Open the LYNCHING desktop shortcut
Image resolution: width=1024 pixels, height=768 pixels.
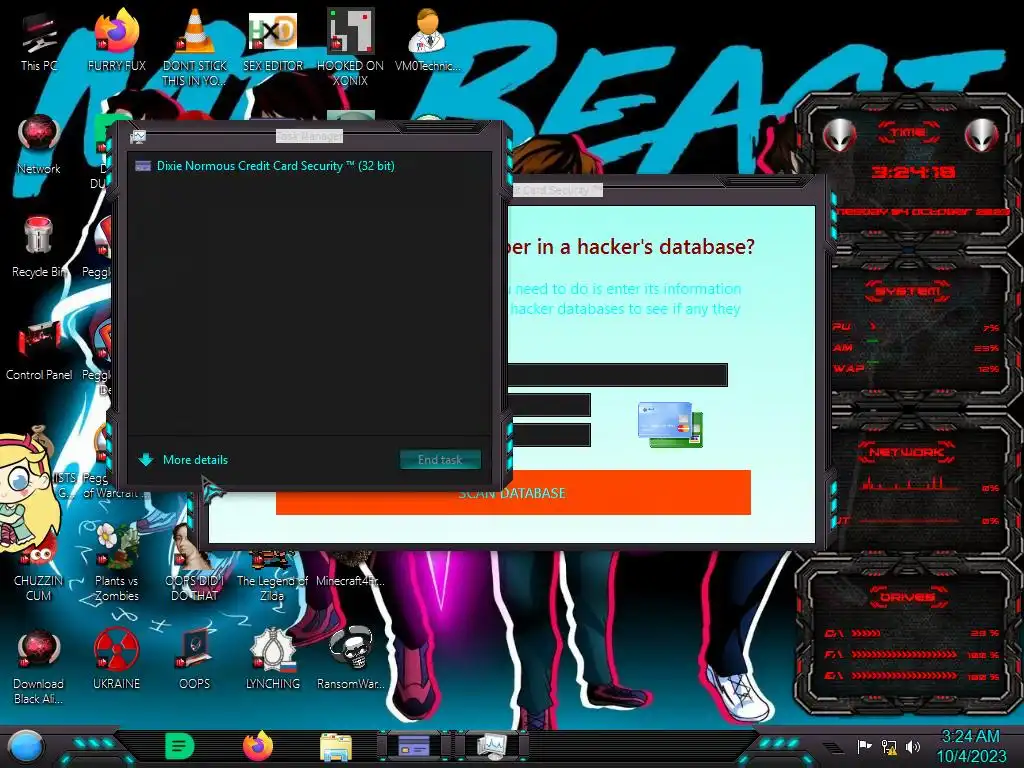(273, 658)
